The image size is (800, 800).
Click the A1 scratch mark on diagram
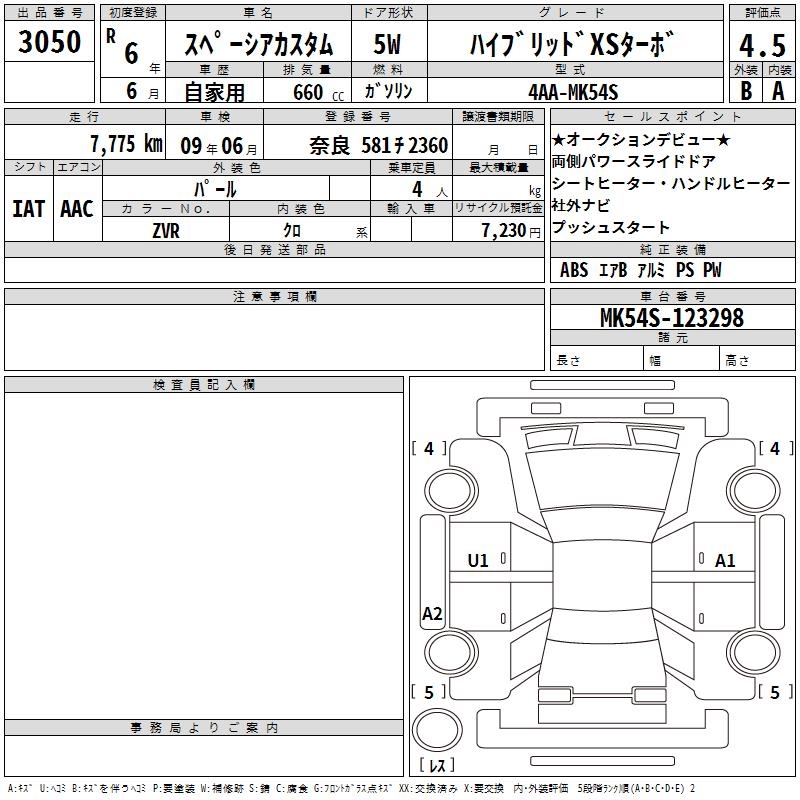click(x=725, y=561)
